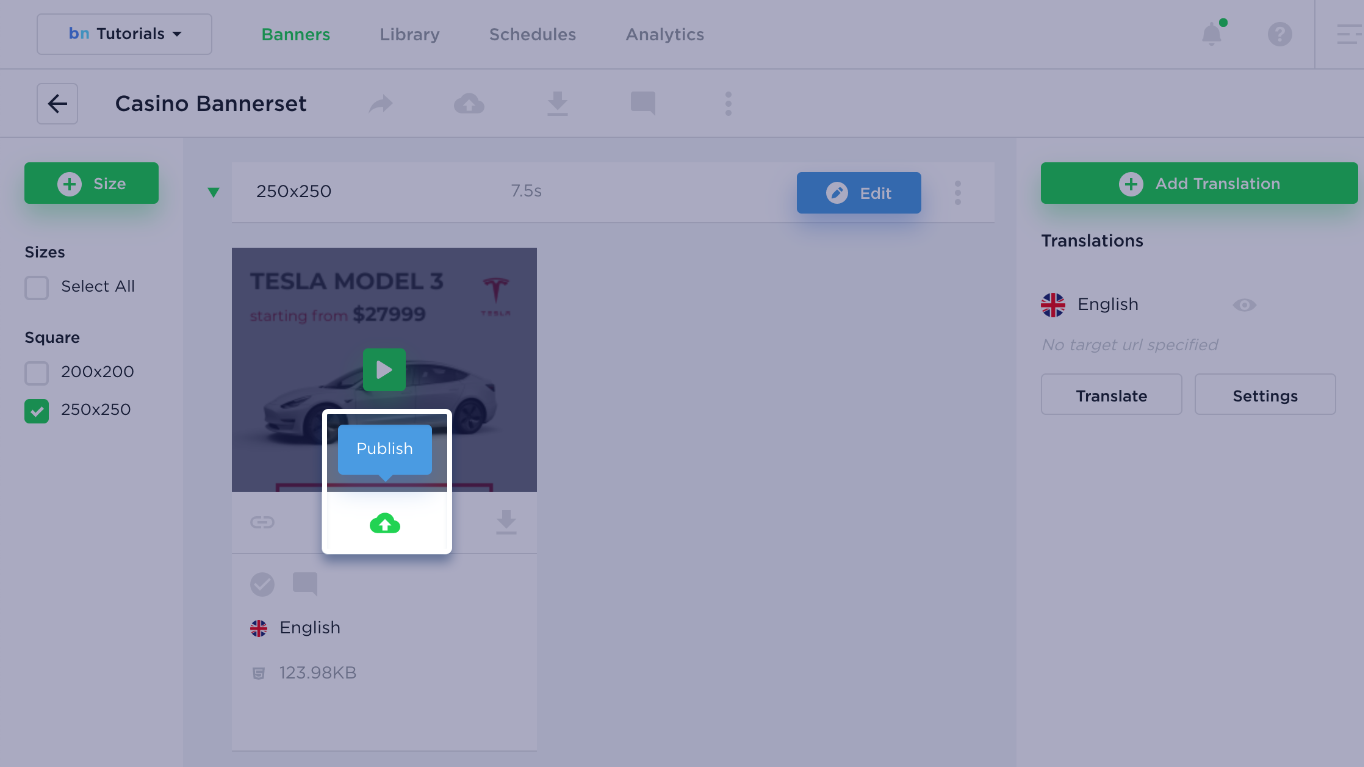This screenshot has height=767, width=1364.
Task: Click the English flag under banner card
Action: tap(259, 628)
